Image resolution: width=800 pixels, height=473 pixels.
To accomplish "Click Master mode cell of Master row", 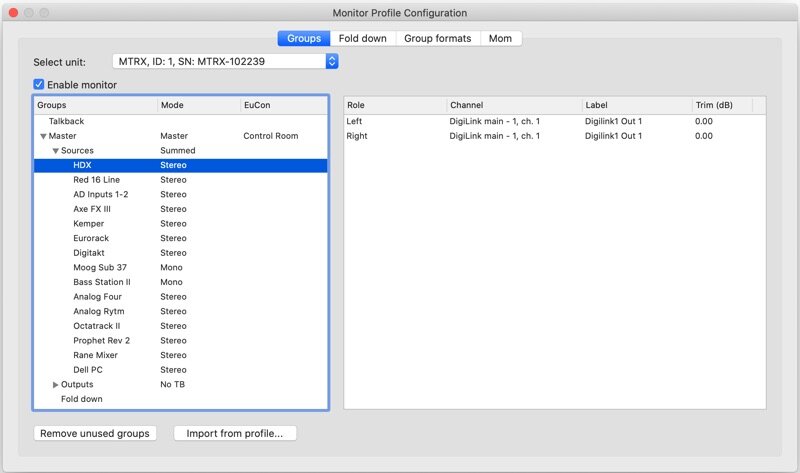I will pyautogui.click(x=174, y=136).
